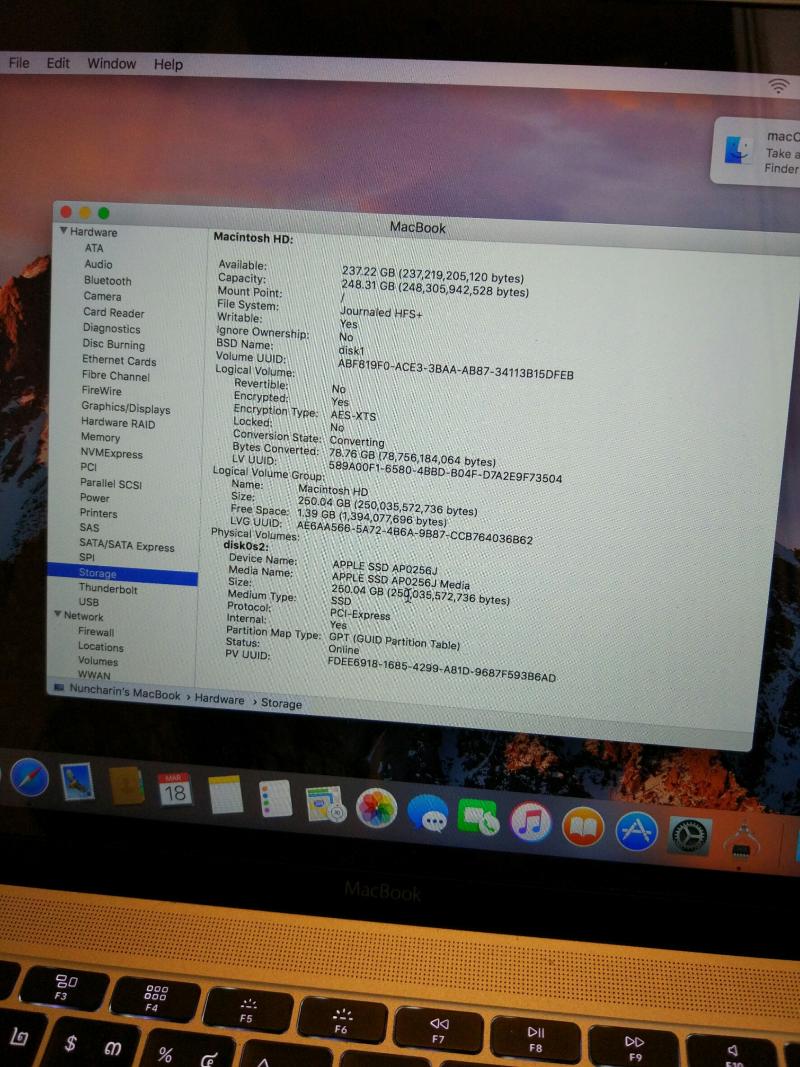Launch iTunes from the Dock
The image size is (800, 1067).
[531, 822]
